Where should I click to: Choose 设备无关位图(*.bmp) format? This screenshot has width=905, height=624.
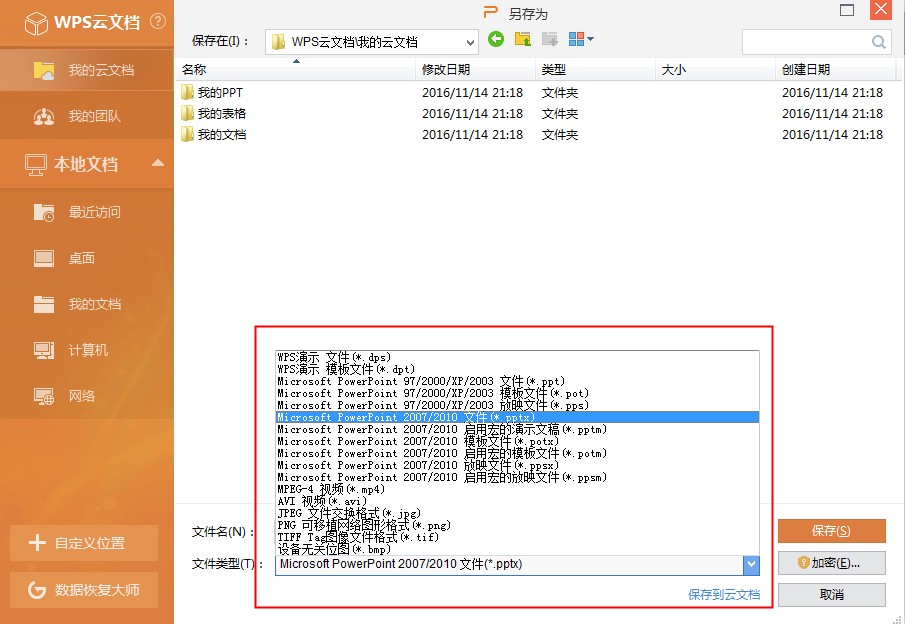(517, 549)
